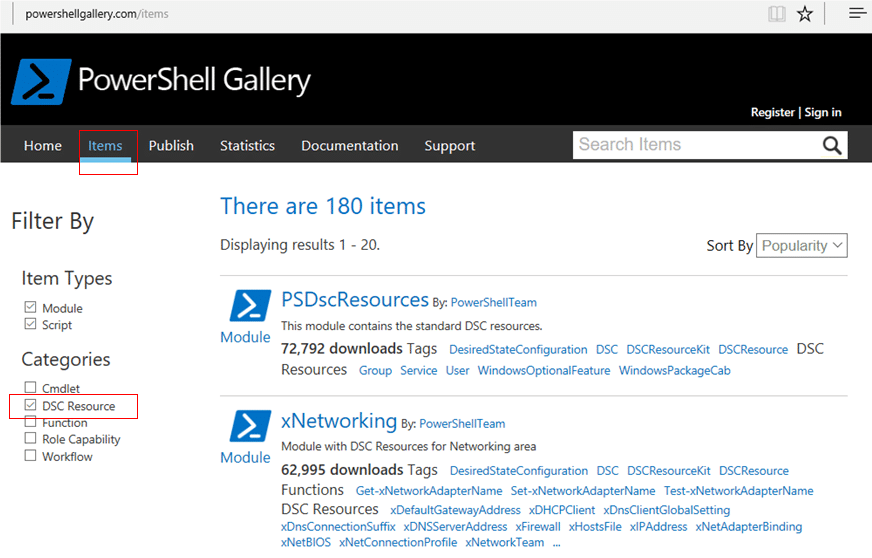This screenshot has height=558, width=872.
Task: Click the browser address bar URL
Action: click(97, 14)
